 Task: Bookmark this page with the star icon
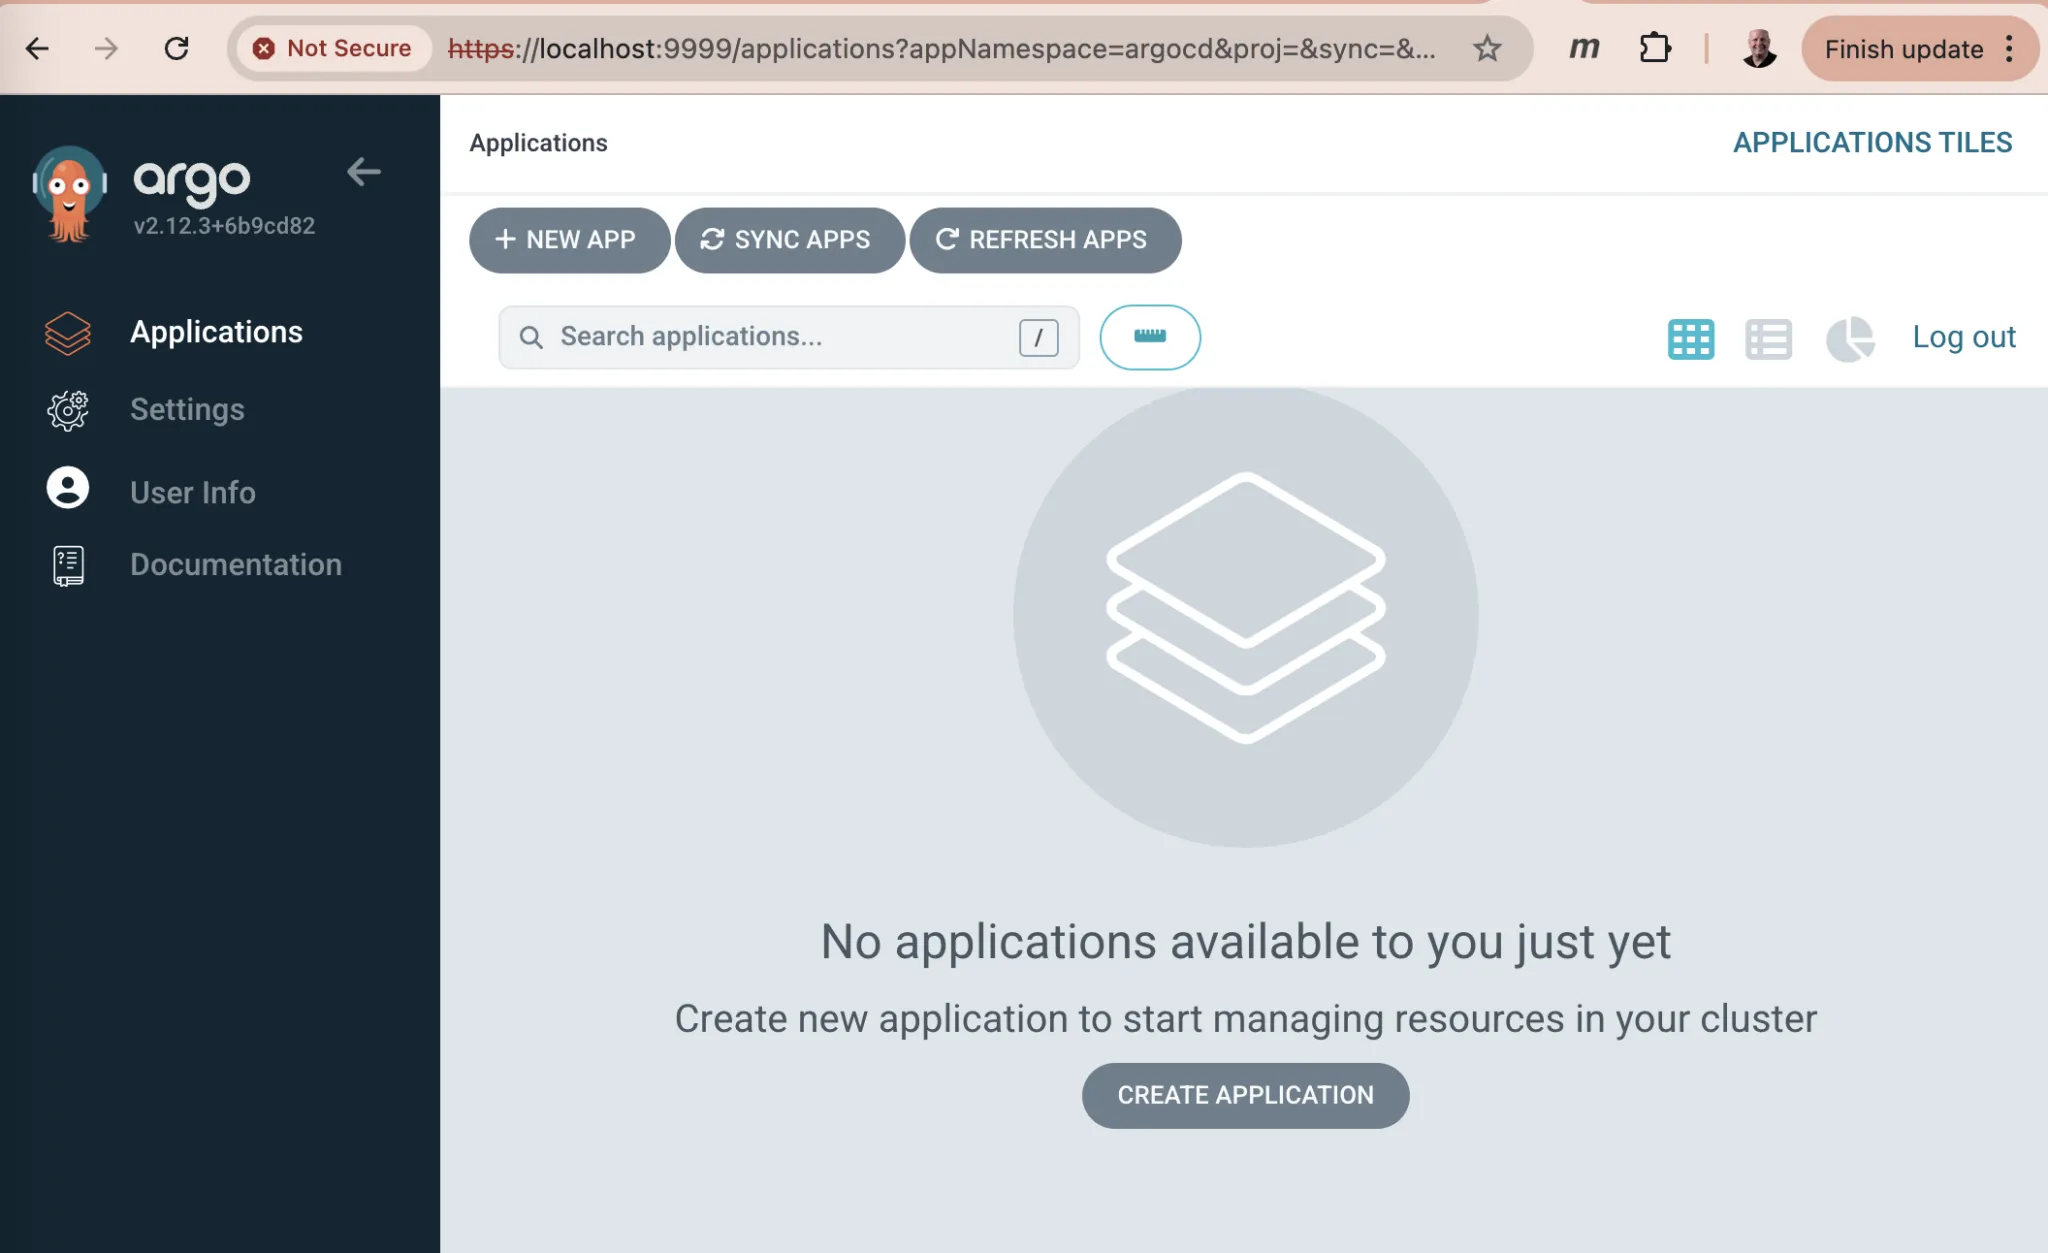click(1487, 48)
